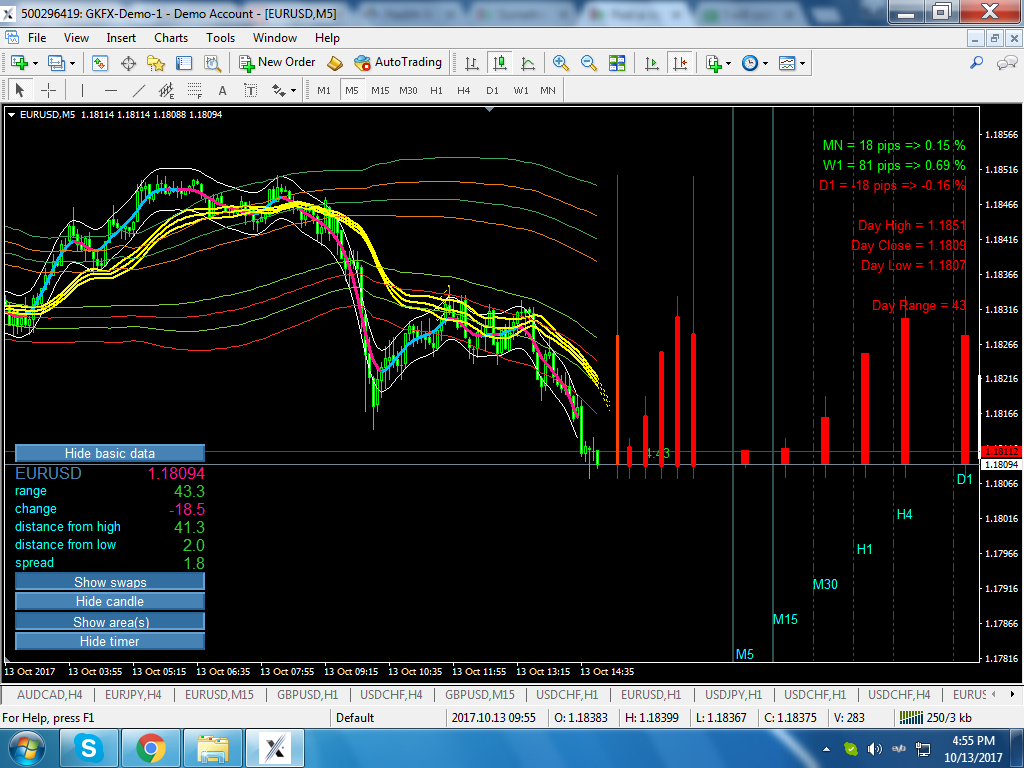The width and height of the screenshot is (1024, 768).
Task: Activate the H1 timeframe
Action: click(436, 90)
